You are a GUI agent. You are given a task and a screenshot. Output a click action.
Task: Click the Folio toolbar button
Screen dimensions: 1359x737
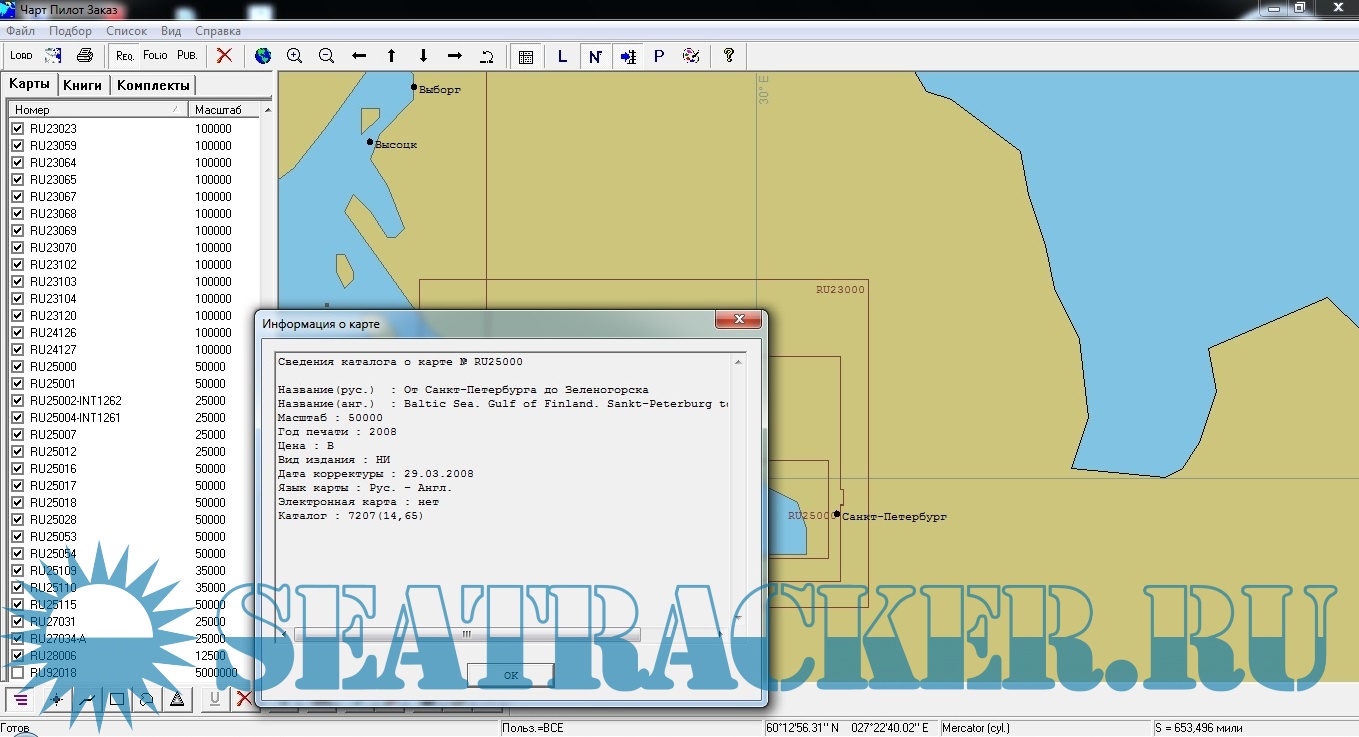155,56
